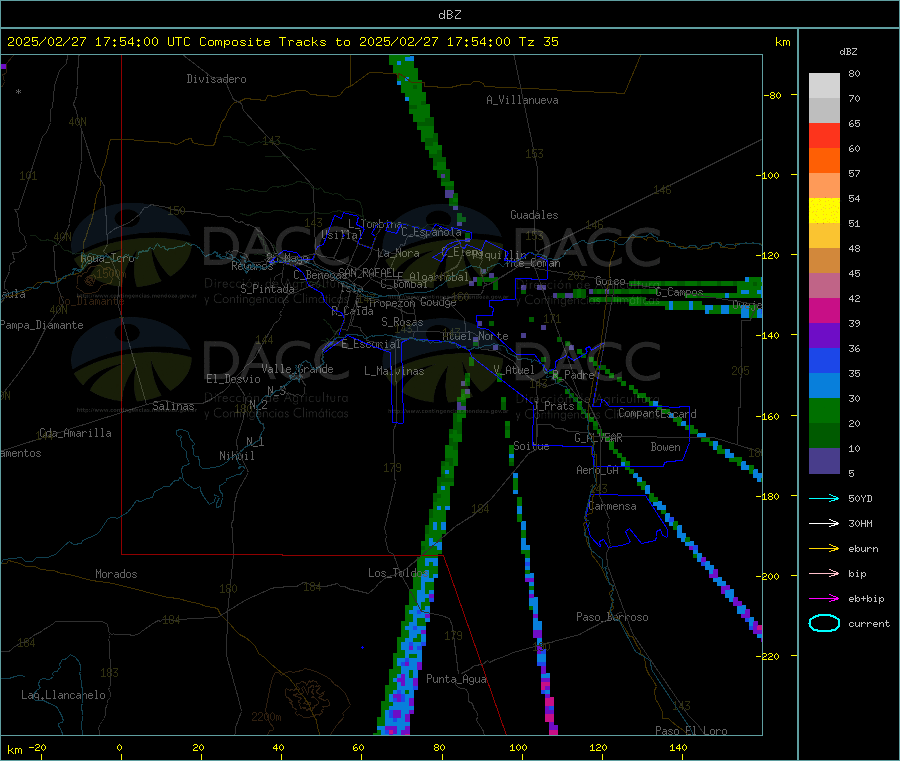Click the 'Valle_Grande' map label
The height and width of the screenshot is (761, 900).
pyautogui.click(x=297, y=369)
